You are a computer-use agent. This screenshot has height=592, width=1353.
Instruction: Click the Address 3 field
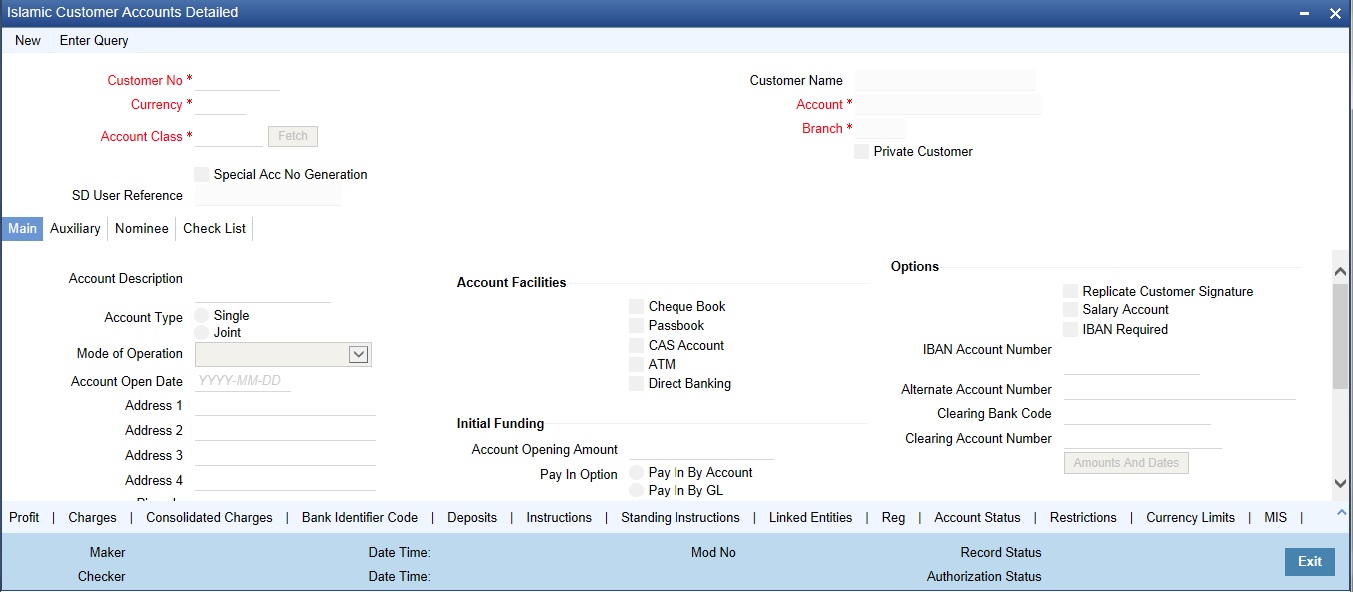tap(285, 455)
